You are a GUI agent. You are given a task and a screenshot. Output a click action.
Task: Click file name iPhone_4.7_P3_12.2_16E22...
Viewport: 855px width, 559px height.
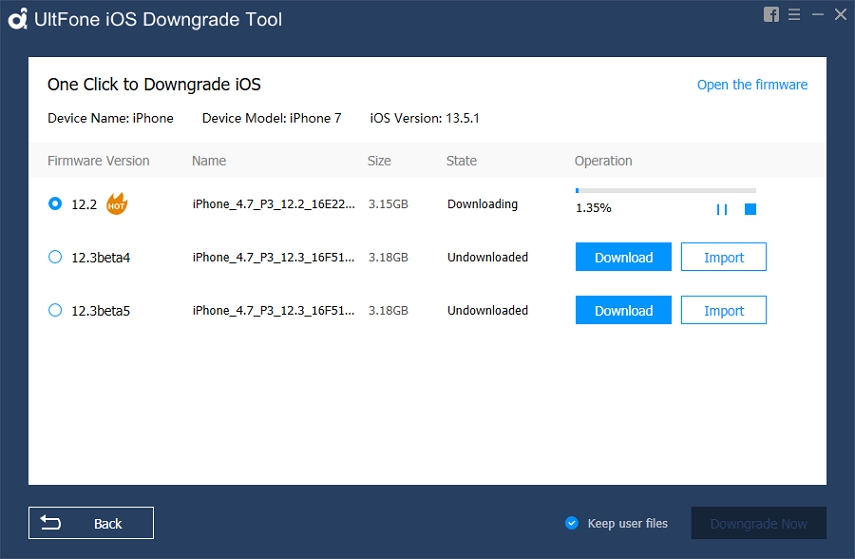273,204
